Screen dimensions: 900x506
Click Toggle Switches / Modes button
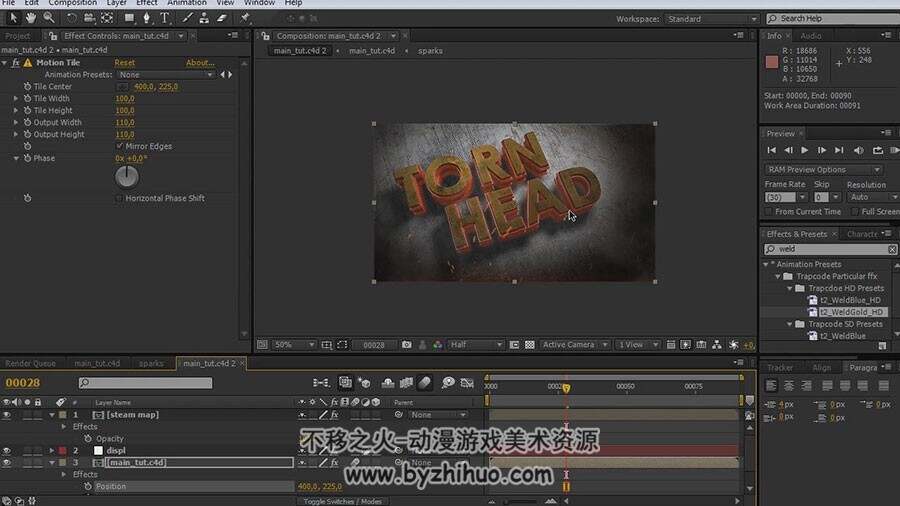342,501
